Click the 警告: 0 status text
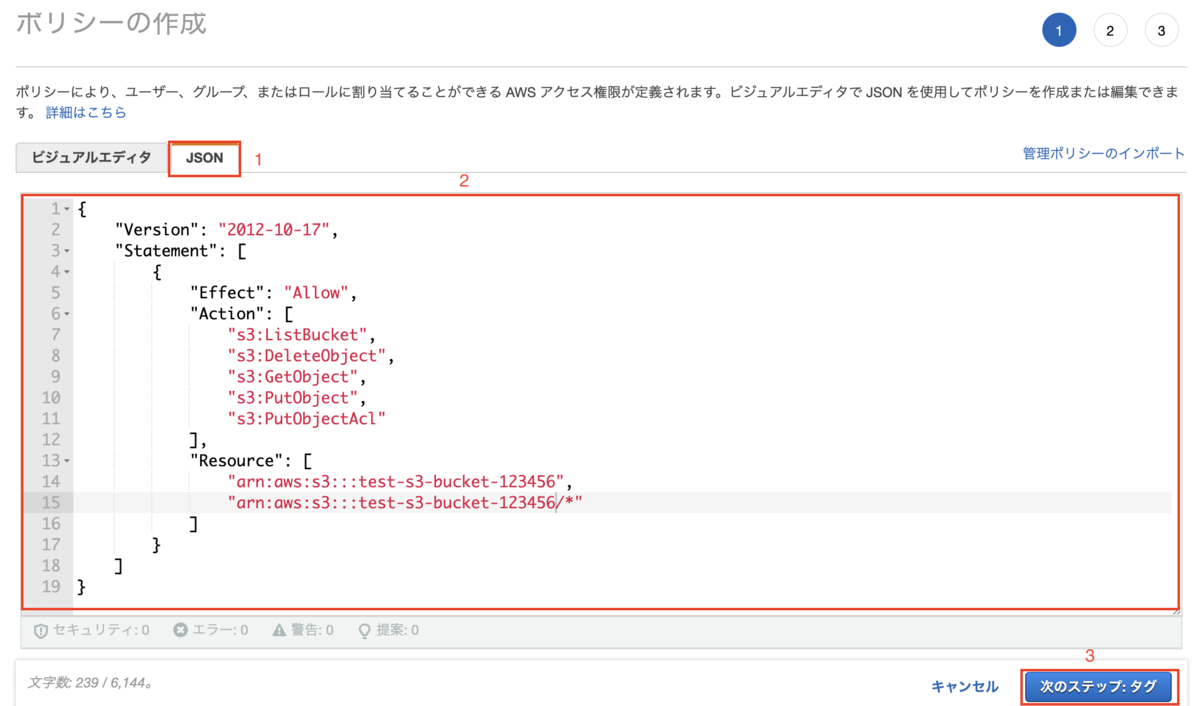The height and width of the screenshot is (706, 1200). (312, 631)
